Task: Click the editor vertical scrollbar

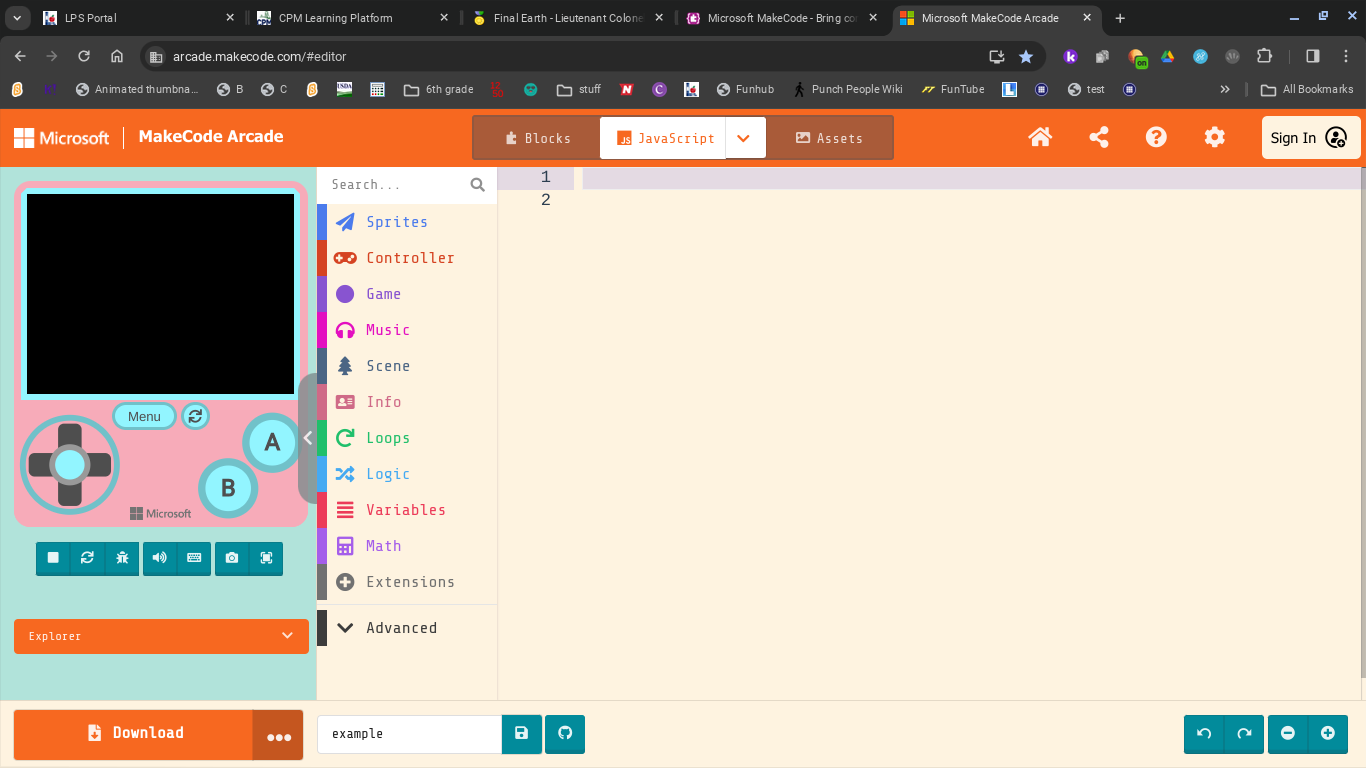Action: tap(1363, 421)
